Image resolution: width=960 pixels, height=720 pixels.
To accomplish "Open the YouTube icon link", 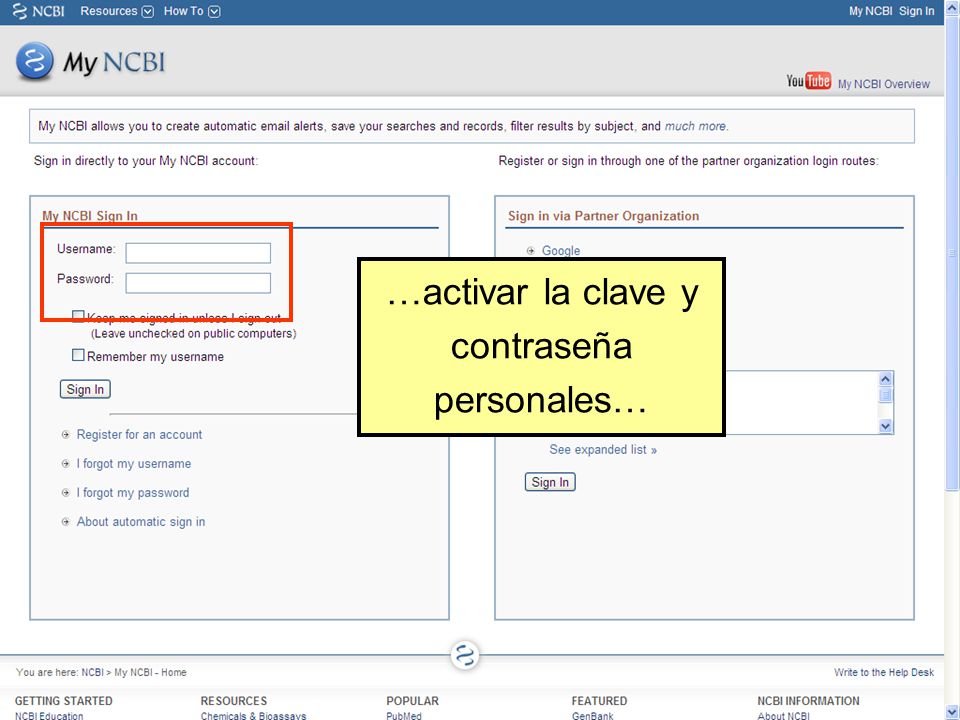I will click(808, 81).
